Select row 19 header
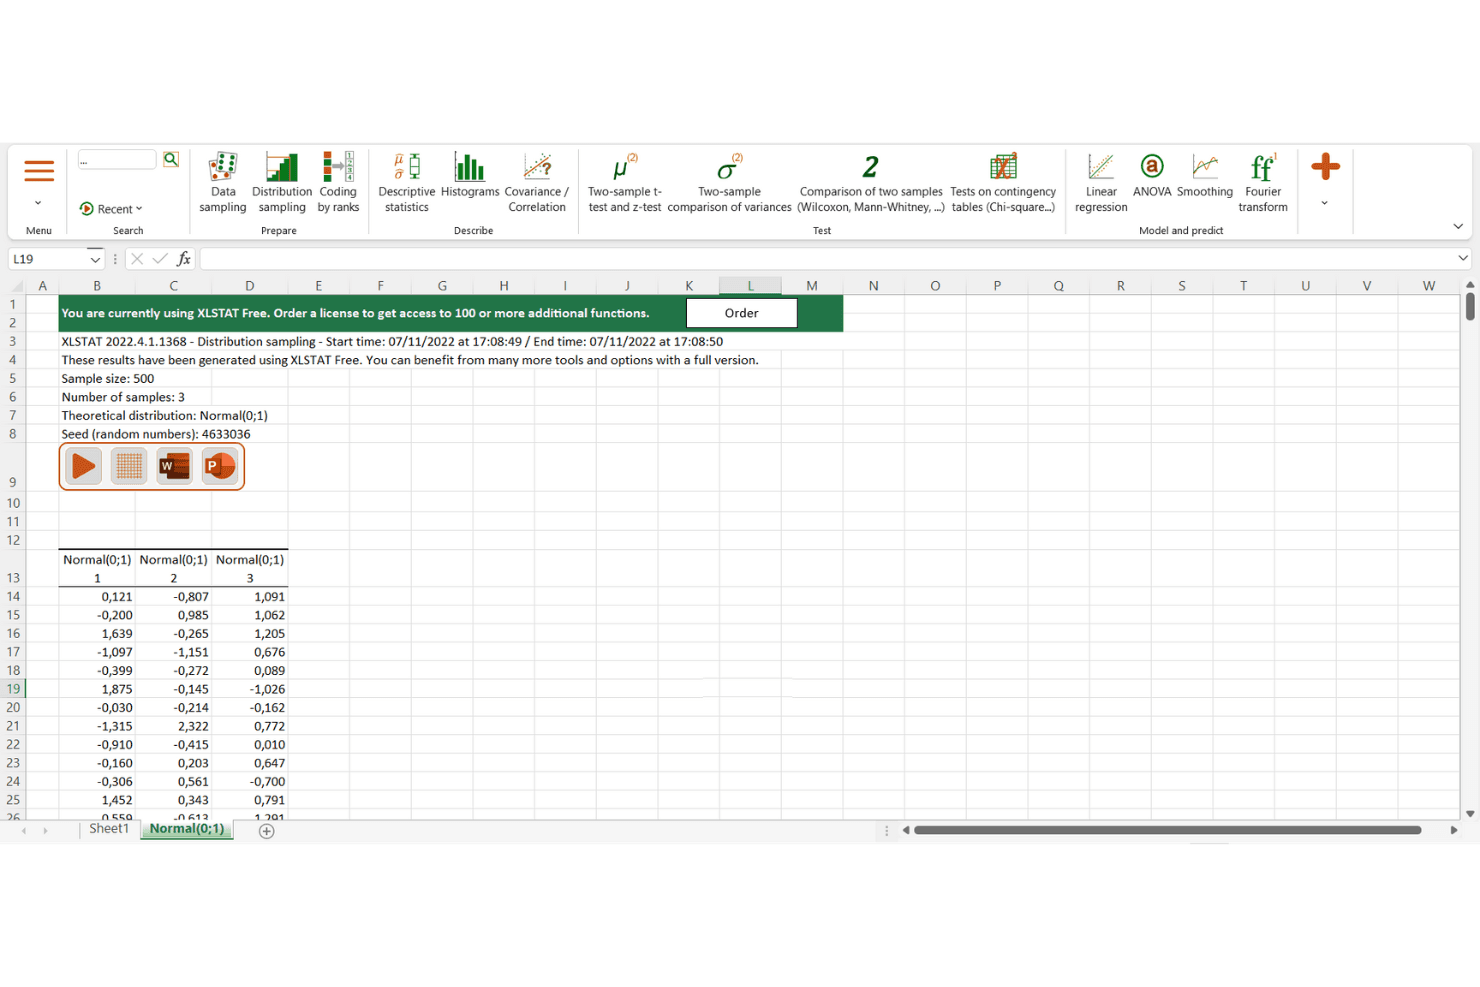 coord(13,689)
